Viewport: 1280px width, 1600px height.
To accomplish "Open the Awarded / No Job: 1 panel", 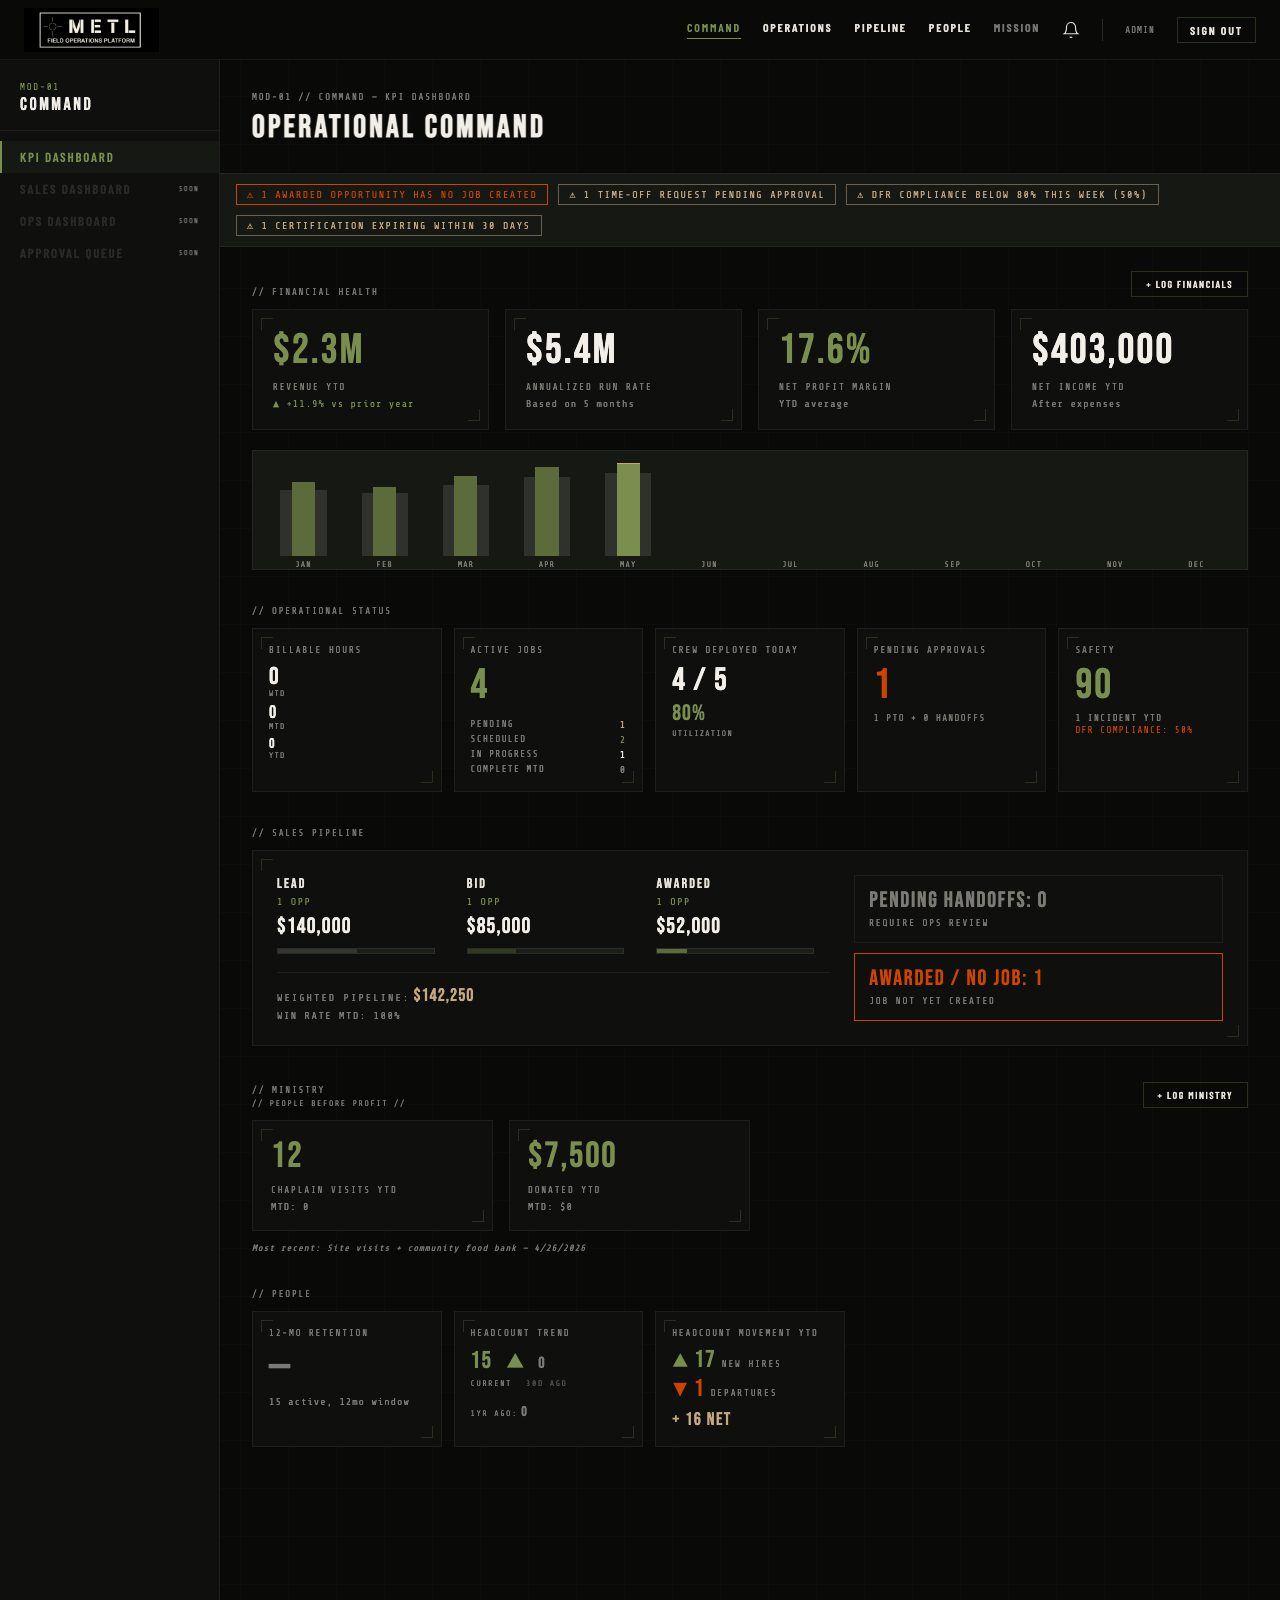I will 1038,987.
